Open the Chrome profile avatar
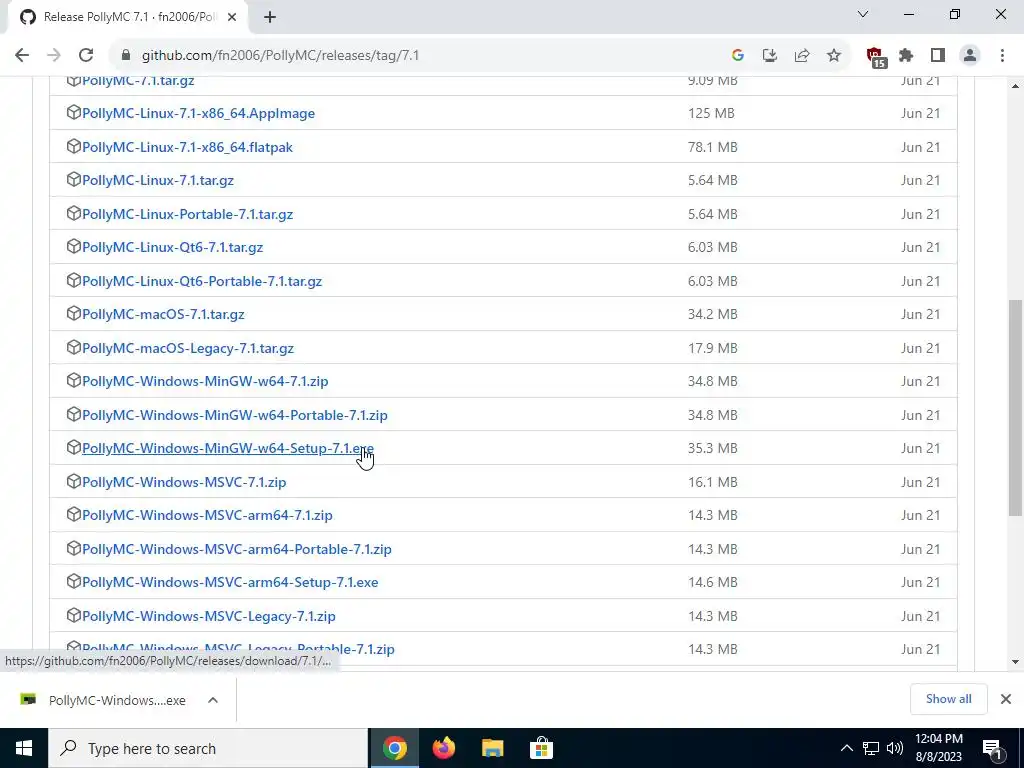Image resolution: width=1024 pixels, height=768 pixels. [x=970, y=56]
